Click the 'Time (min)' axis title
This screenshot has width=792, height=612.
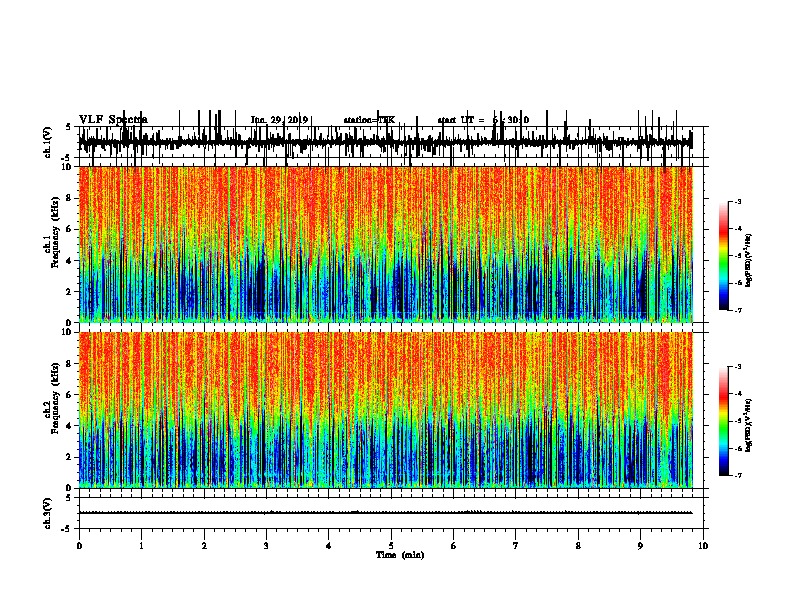pyautogui.click(x=400, y=555)
